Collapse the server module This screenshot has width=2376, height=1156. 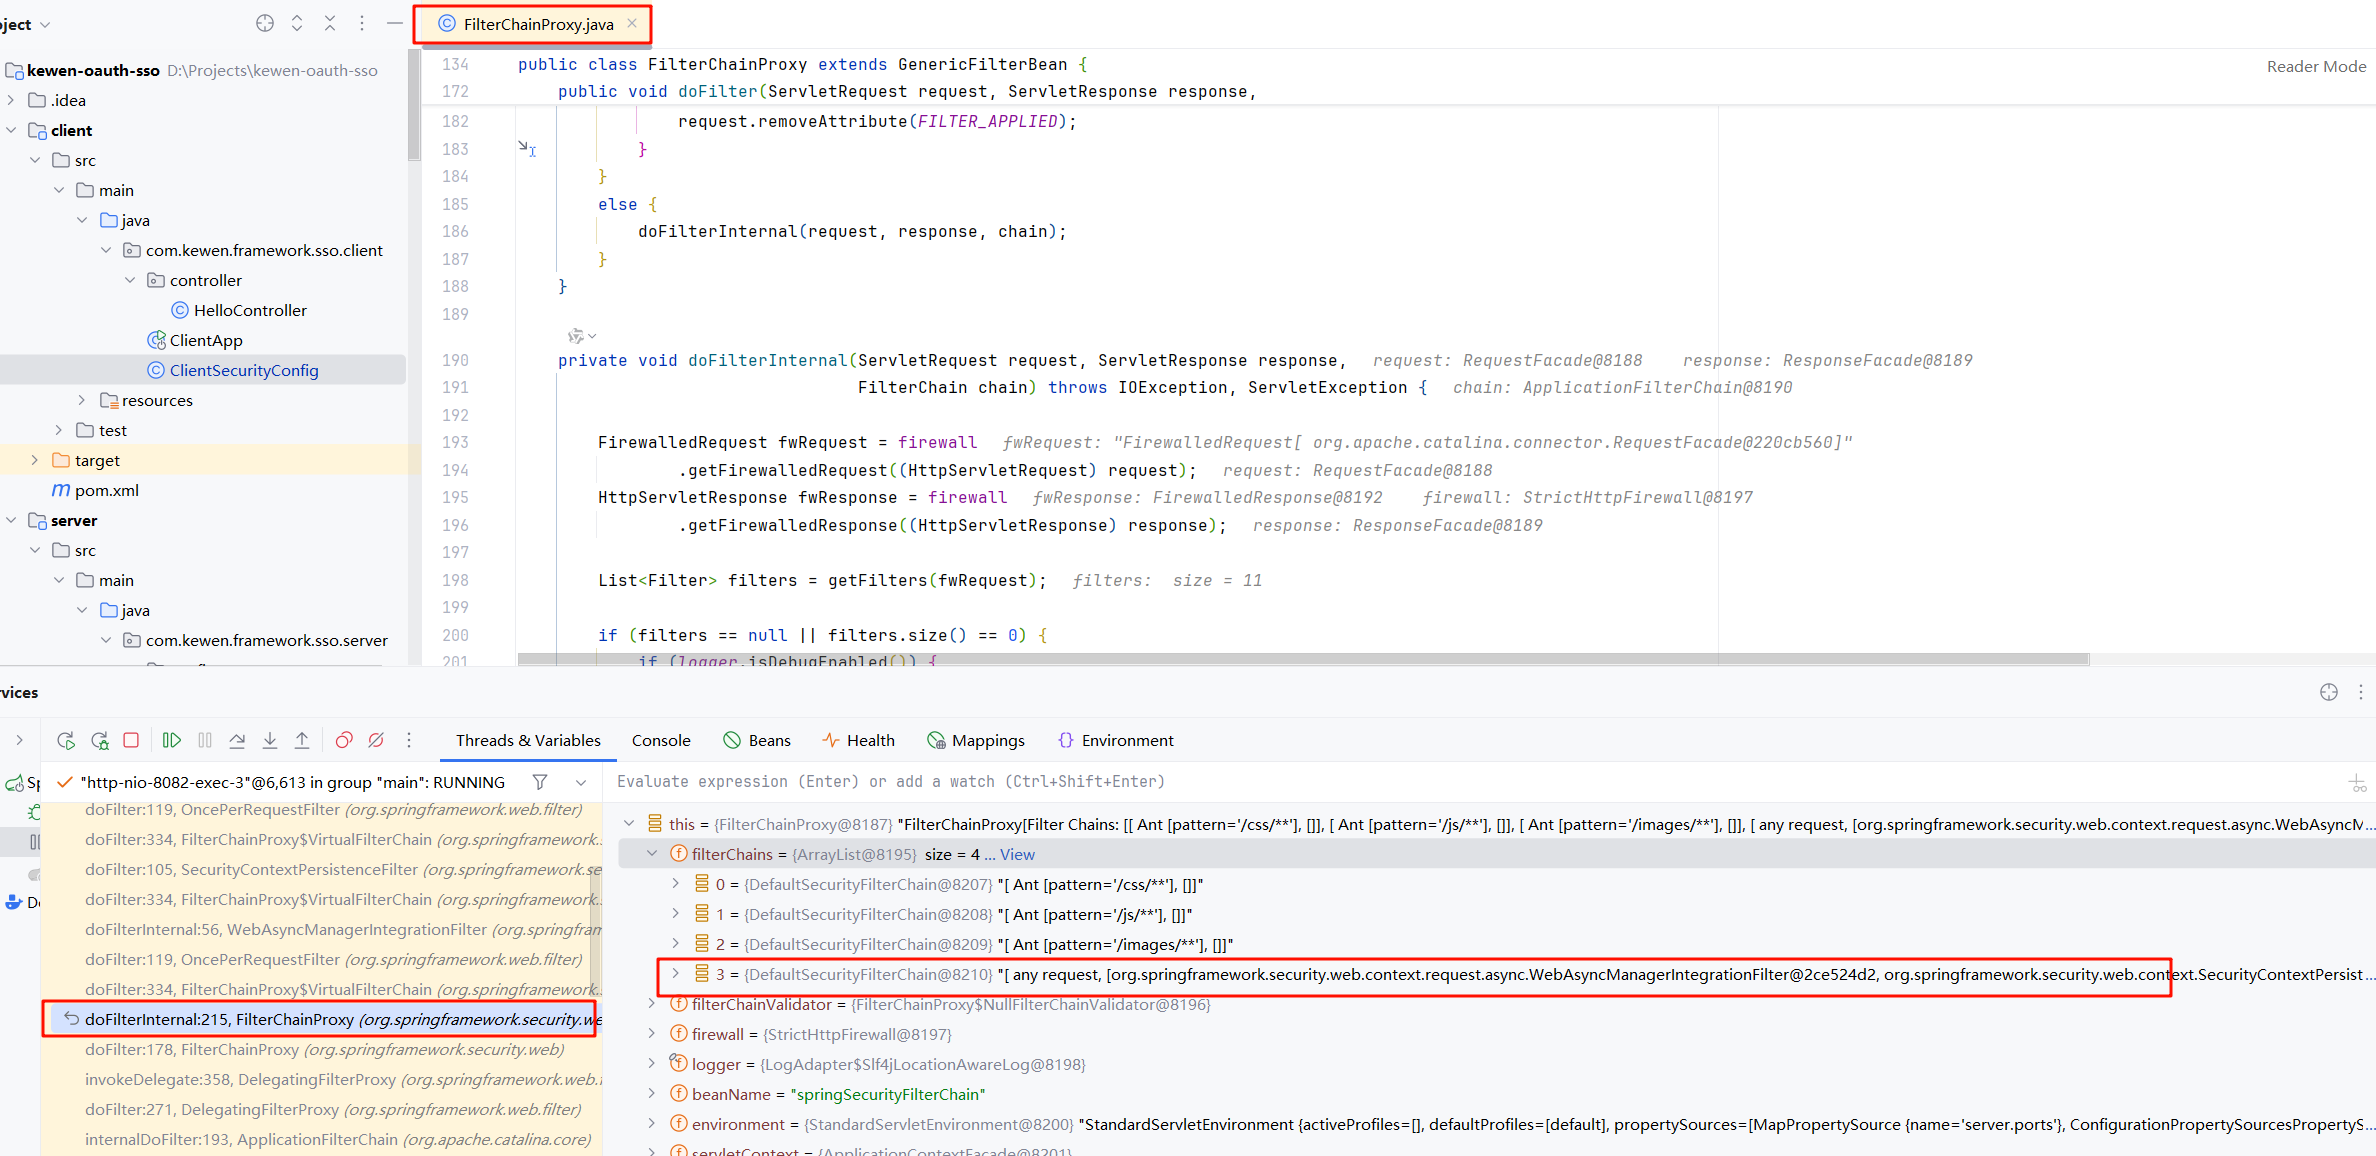point(11,520)
